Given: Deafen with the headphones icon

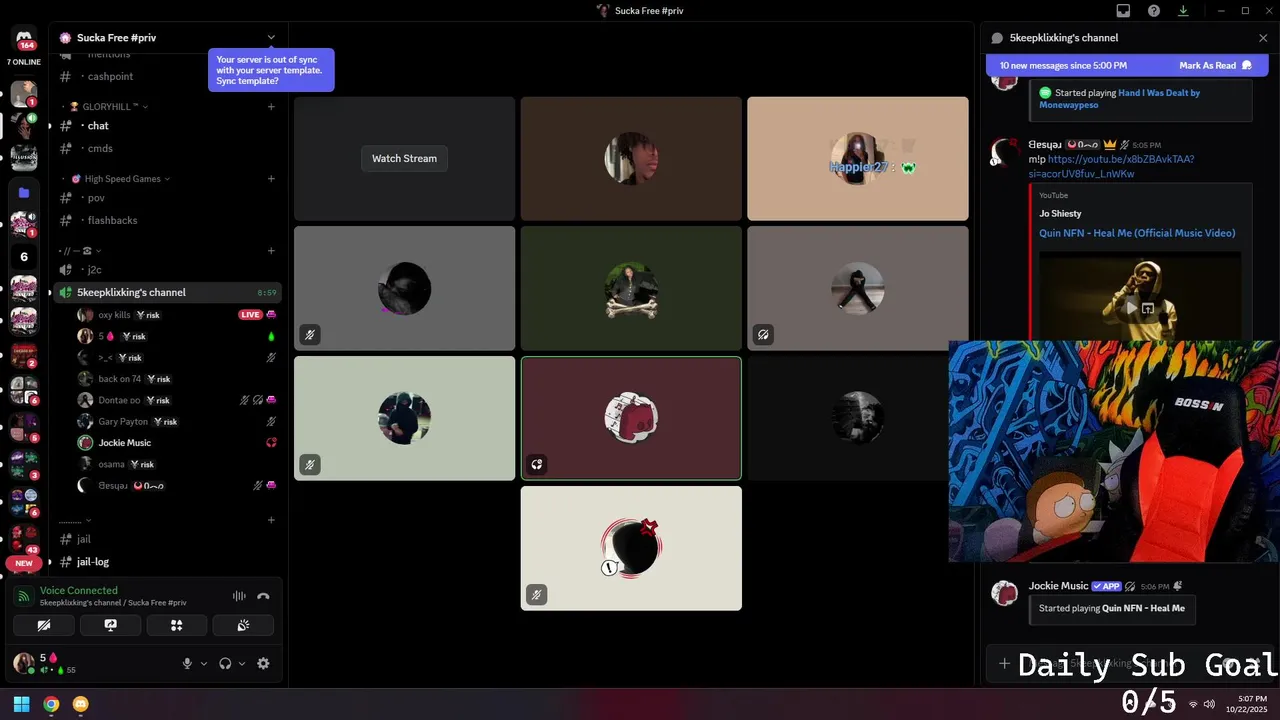Looking at the screenshot, I should click(225, 663).
